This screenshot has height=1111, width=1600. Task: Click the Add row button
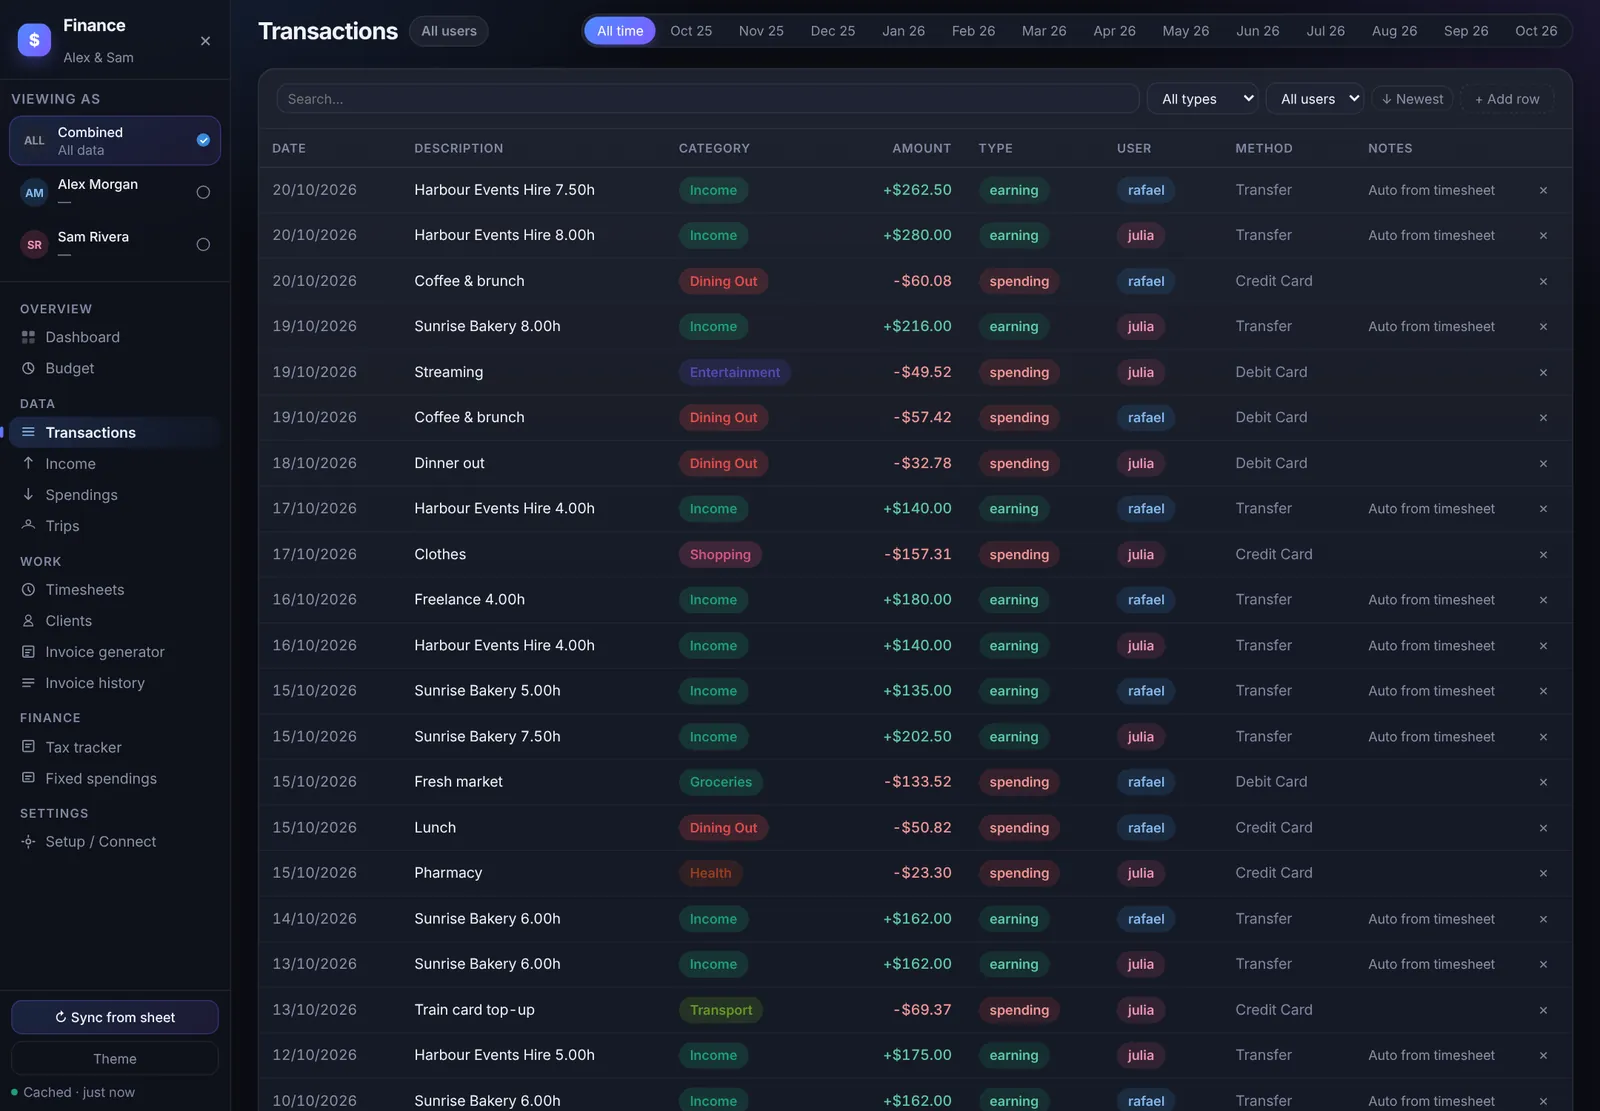click(1507, 99)
